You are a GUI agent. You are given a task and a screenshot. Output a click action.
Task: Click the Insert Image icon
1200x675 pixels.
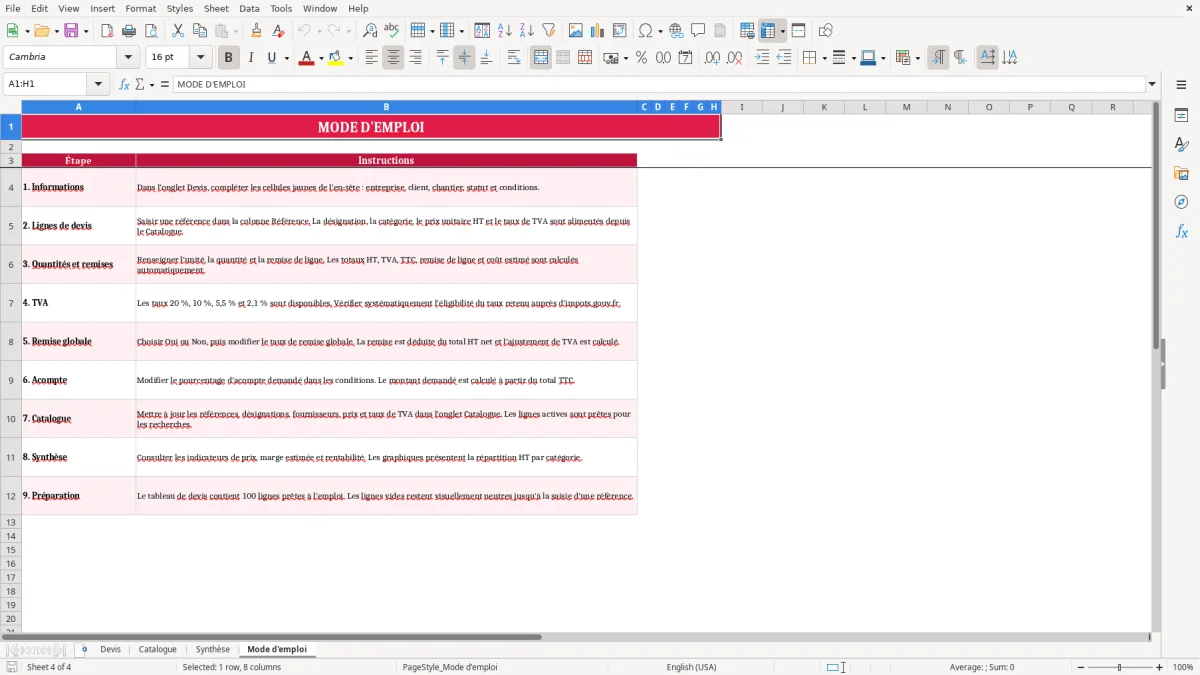tap(576, 31)
